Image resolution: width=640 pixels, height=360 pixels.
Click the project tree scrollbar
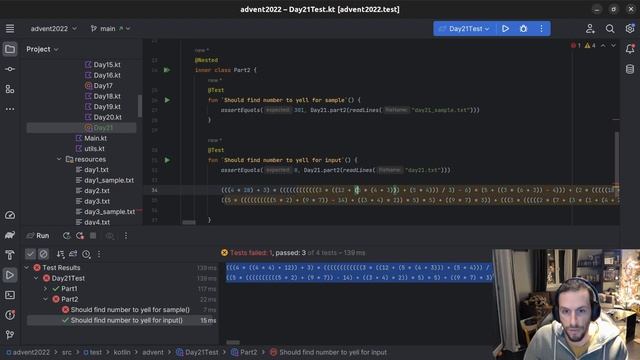point(140,106)
